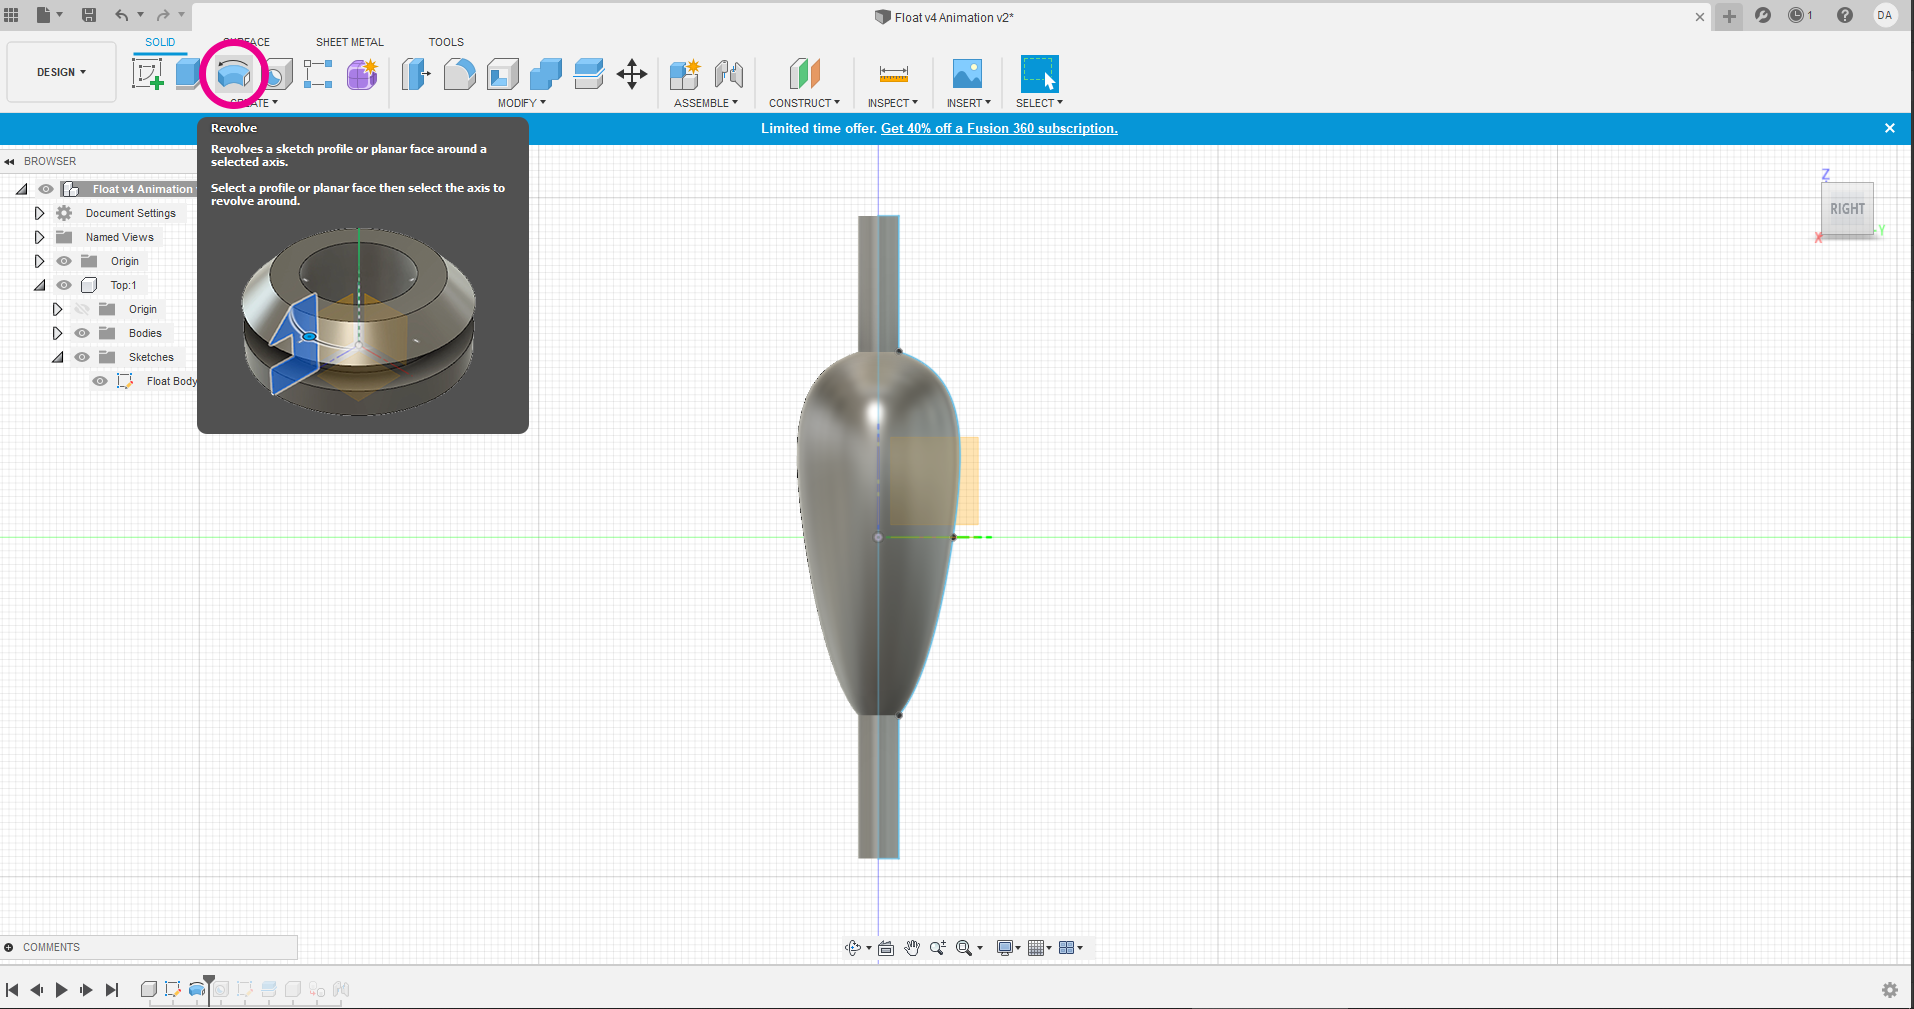
Task: Toggle visibility of Float v4 Animation root
Action: click(46, 189)
